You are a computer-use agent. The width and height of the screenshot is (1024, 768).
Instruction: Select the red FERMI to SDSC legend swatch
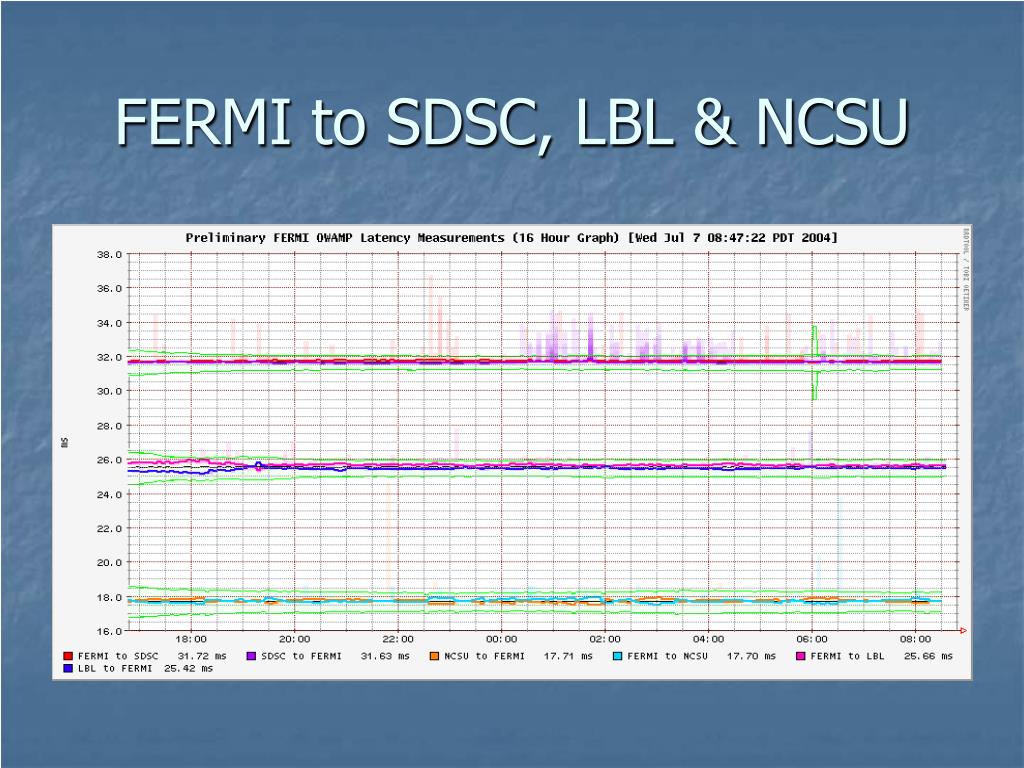68,656
